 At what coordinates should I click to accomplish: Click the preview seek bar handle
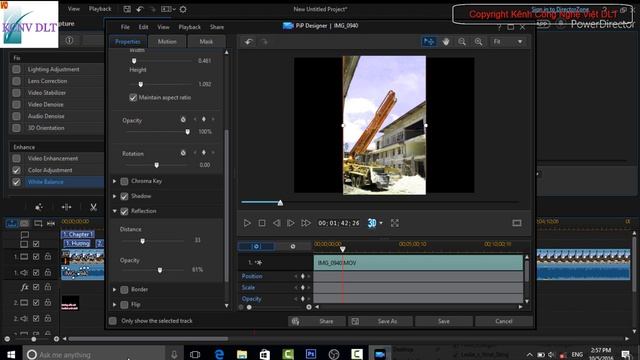pos(280,202)
